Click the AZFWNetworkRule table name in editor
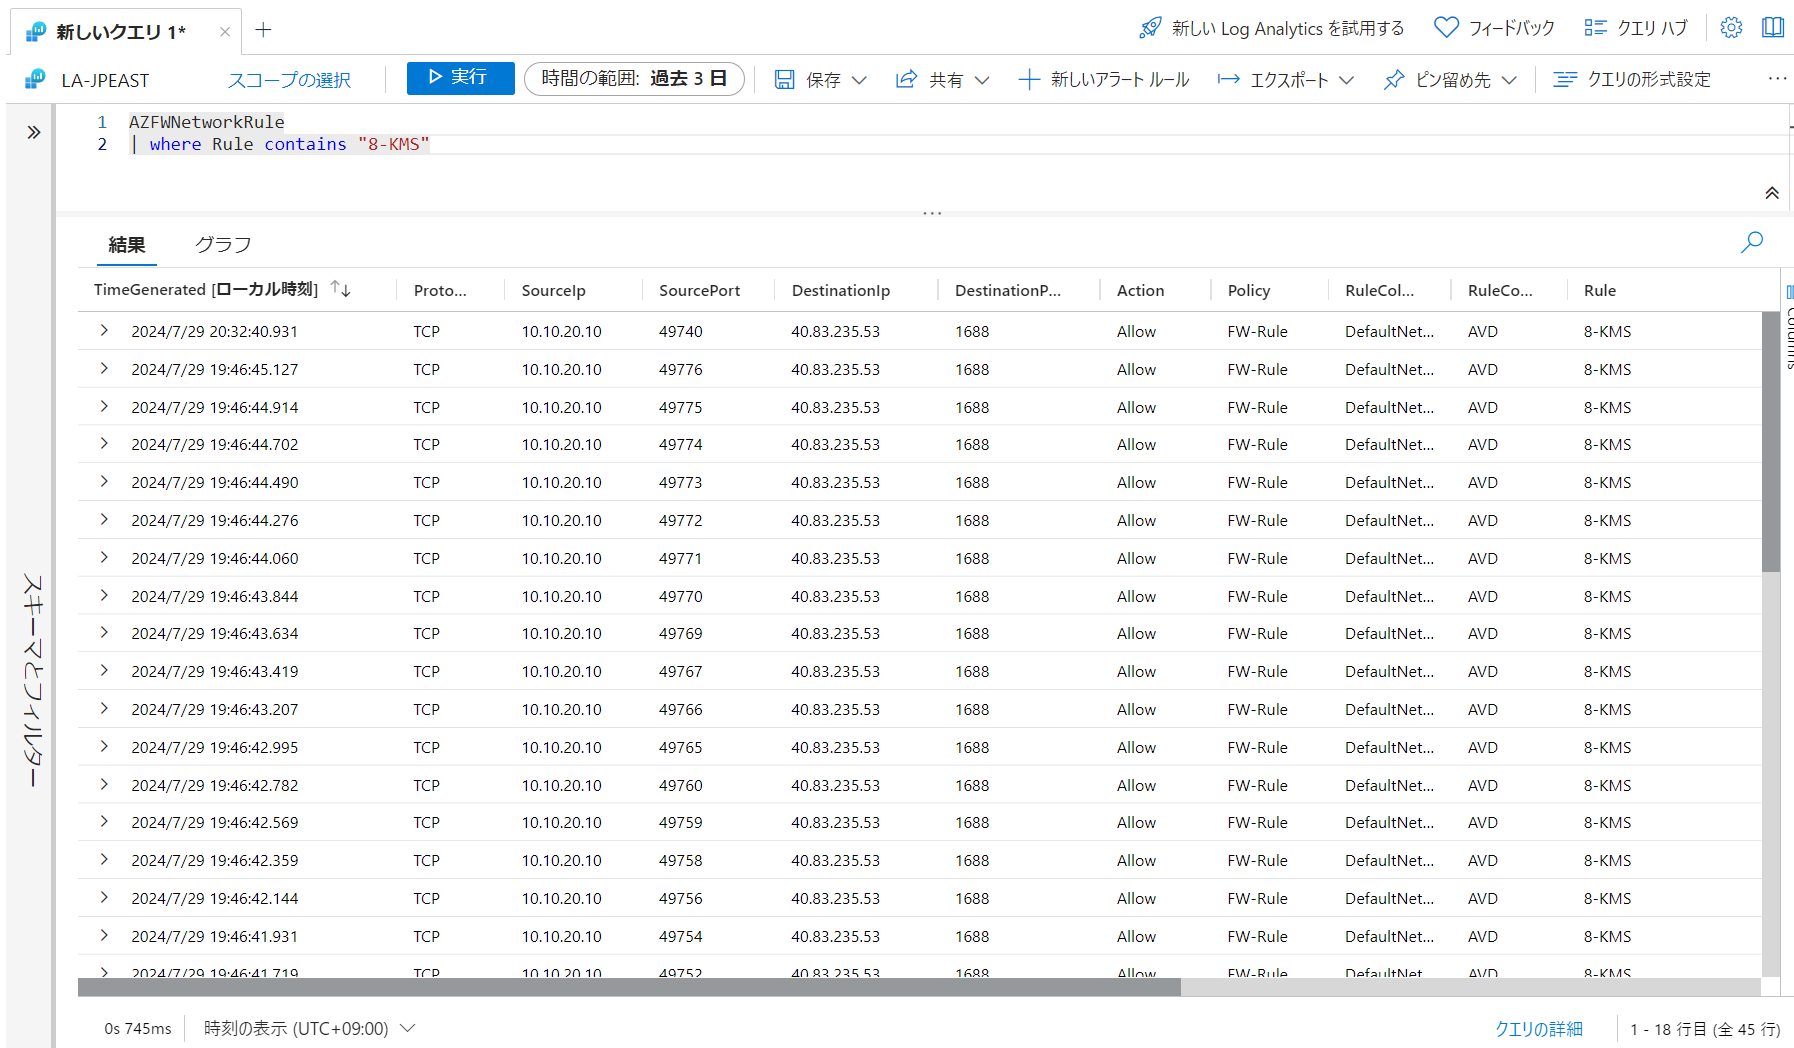1794x1048 pixels. [x=207, y=122]
